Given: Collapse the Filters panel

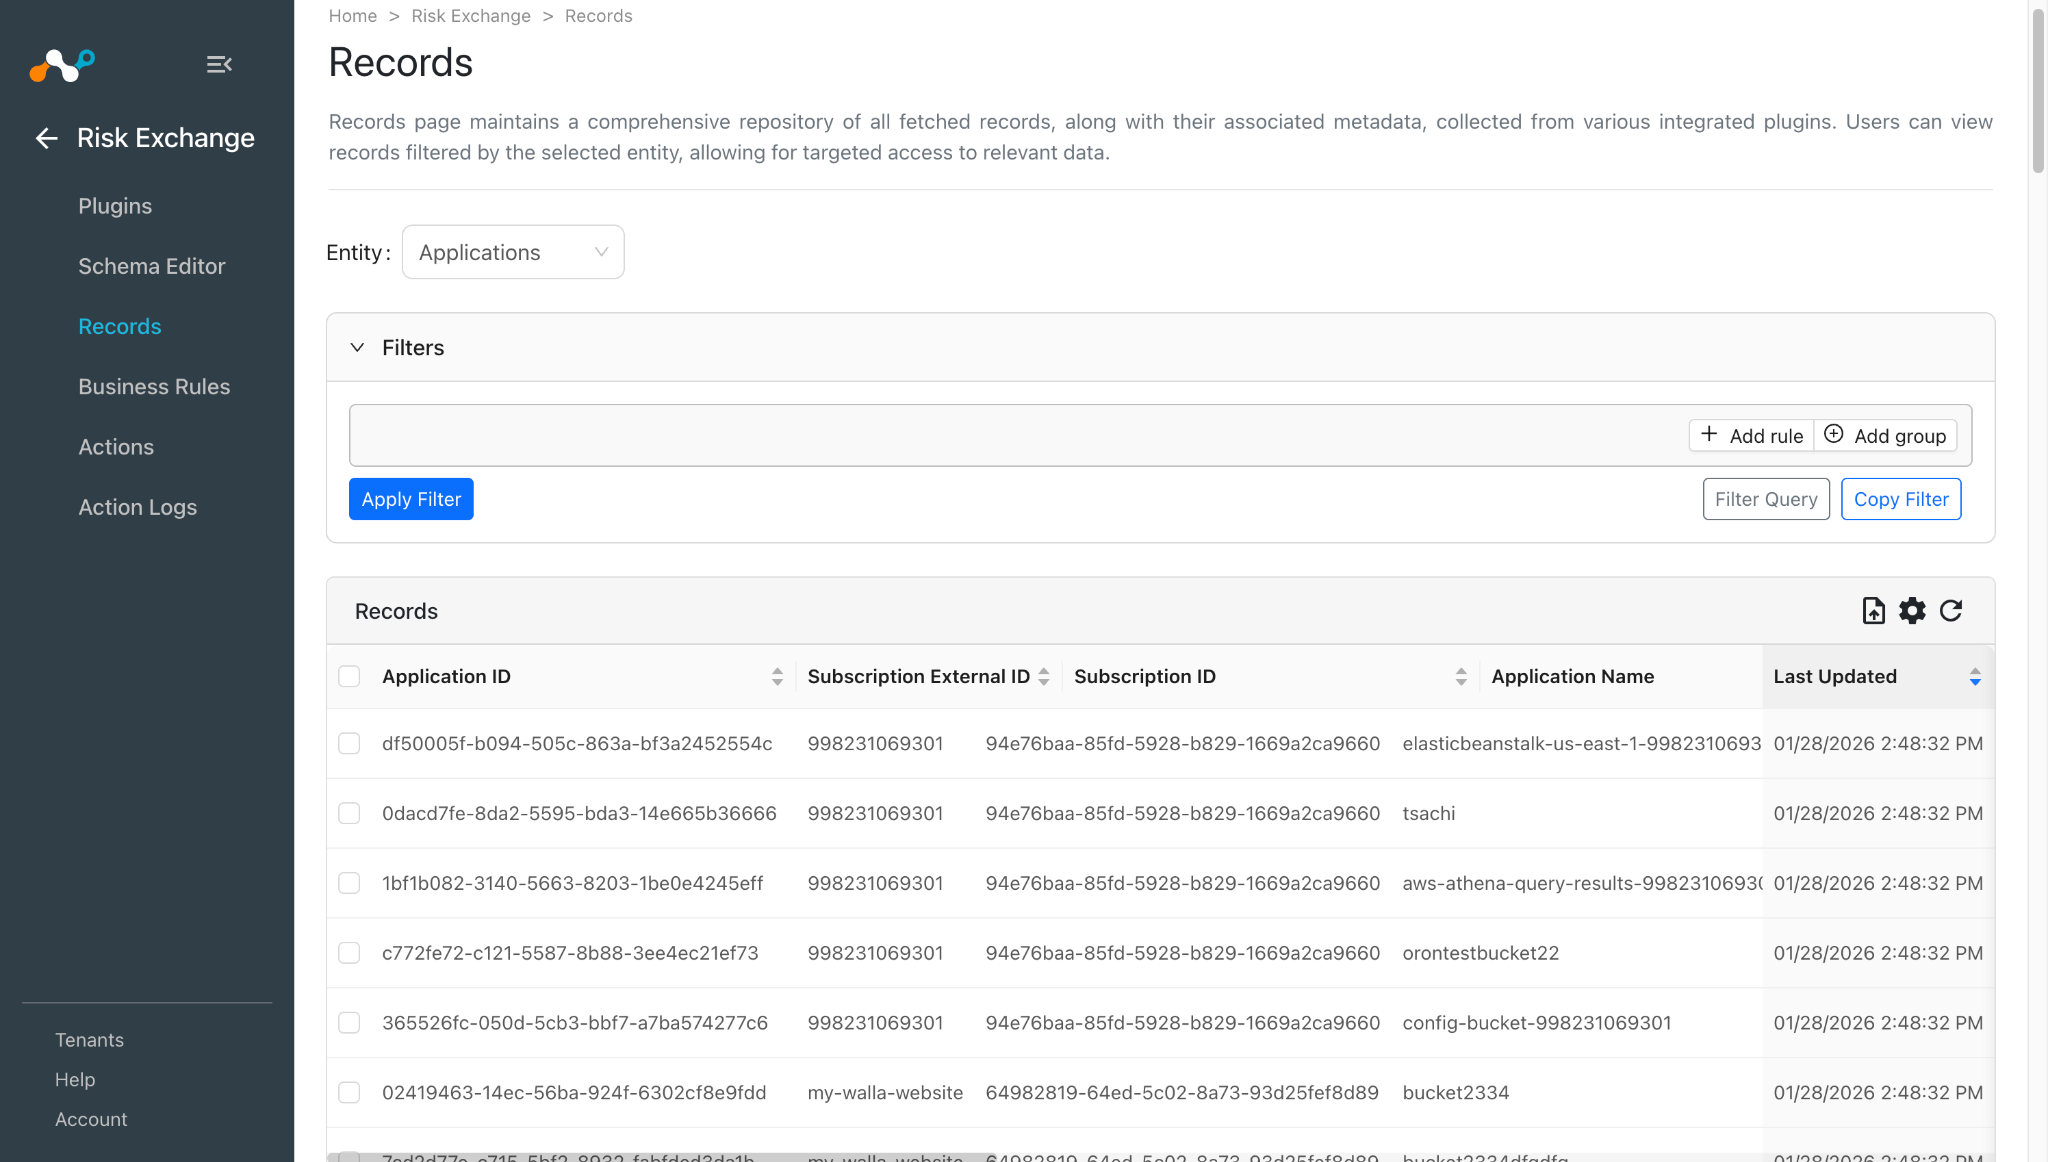Looking at the screenshot, I should pos(357,348).
